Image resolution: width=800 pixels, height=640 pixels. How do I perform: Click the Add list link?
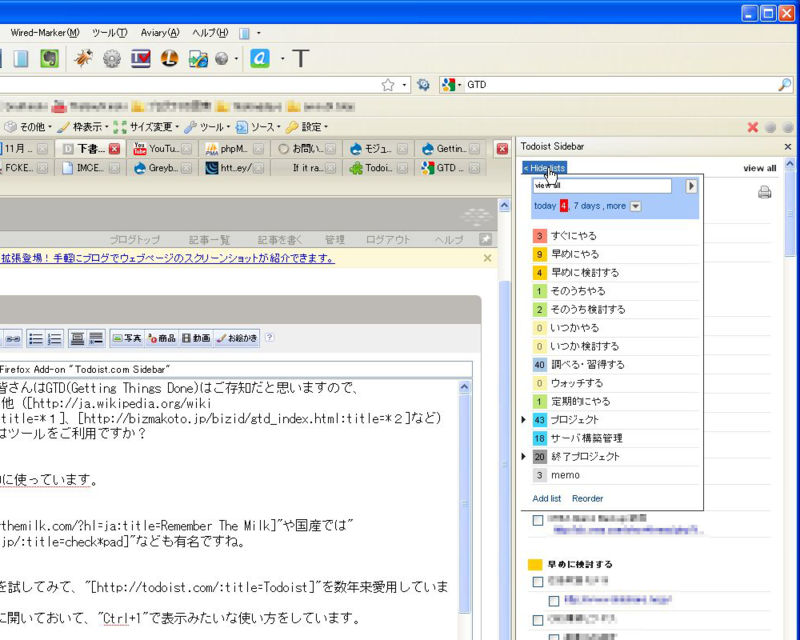[546, 499]
